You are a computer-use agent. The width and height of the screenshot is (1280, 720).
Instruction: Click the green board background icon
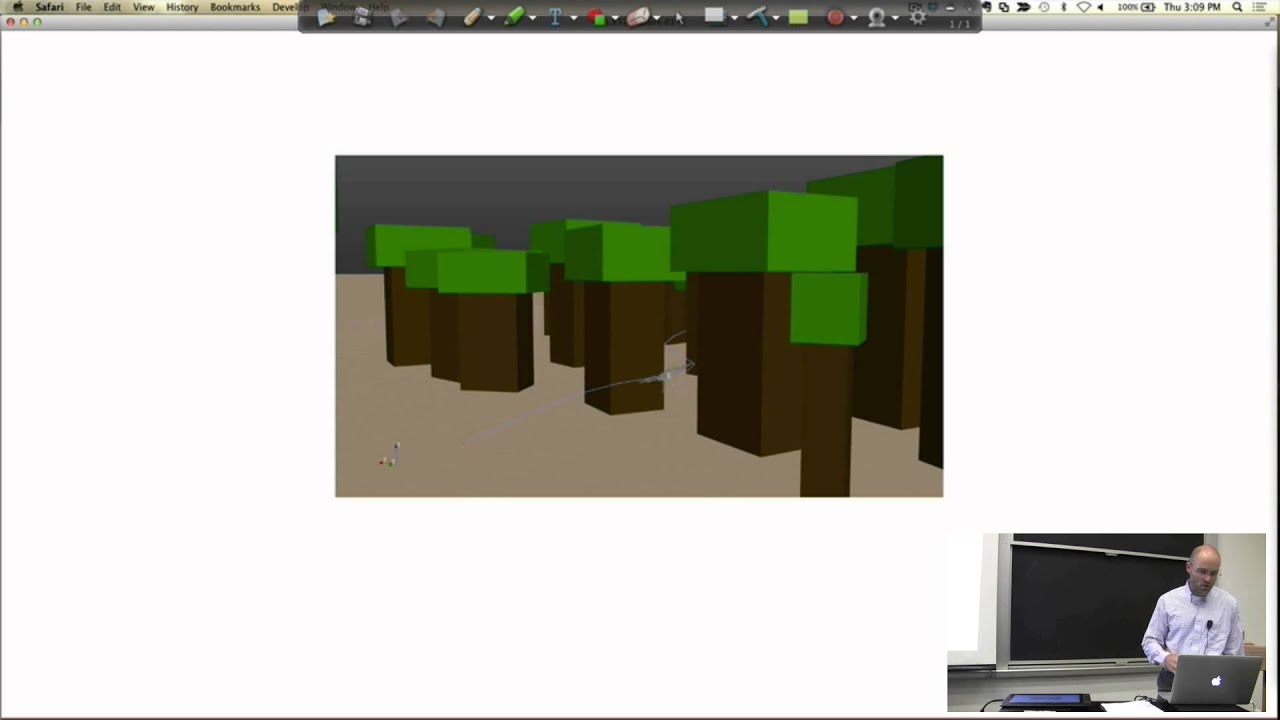pyautogui.click(x=797, y=17)
